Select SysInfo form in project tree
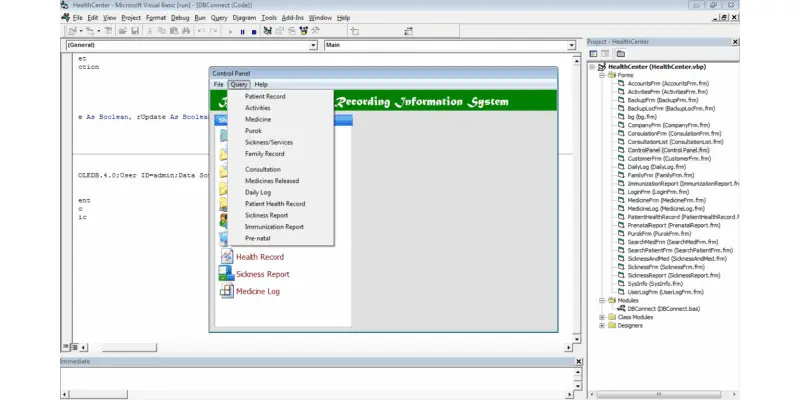The height and width of the screenshot is (400, 800). pos(655,284)
